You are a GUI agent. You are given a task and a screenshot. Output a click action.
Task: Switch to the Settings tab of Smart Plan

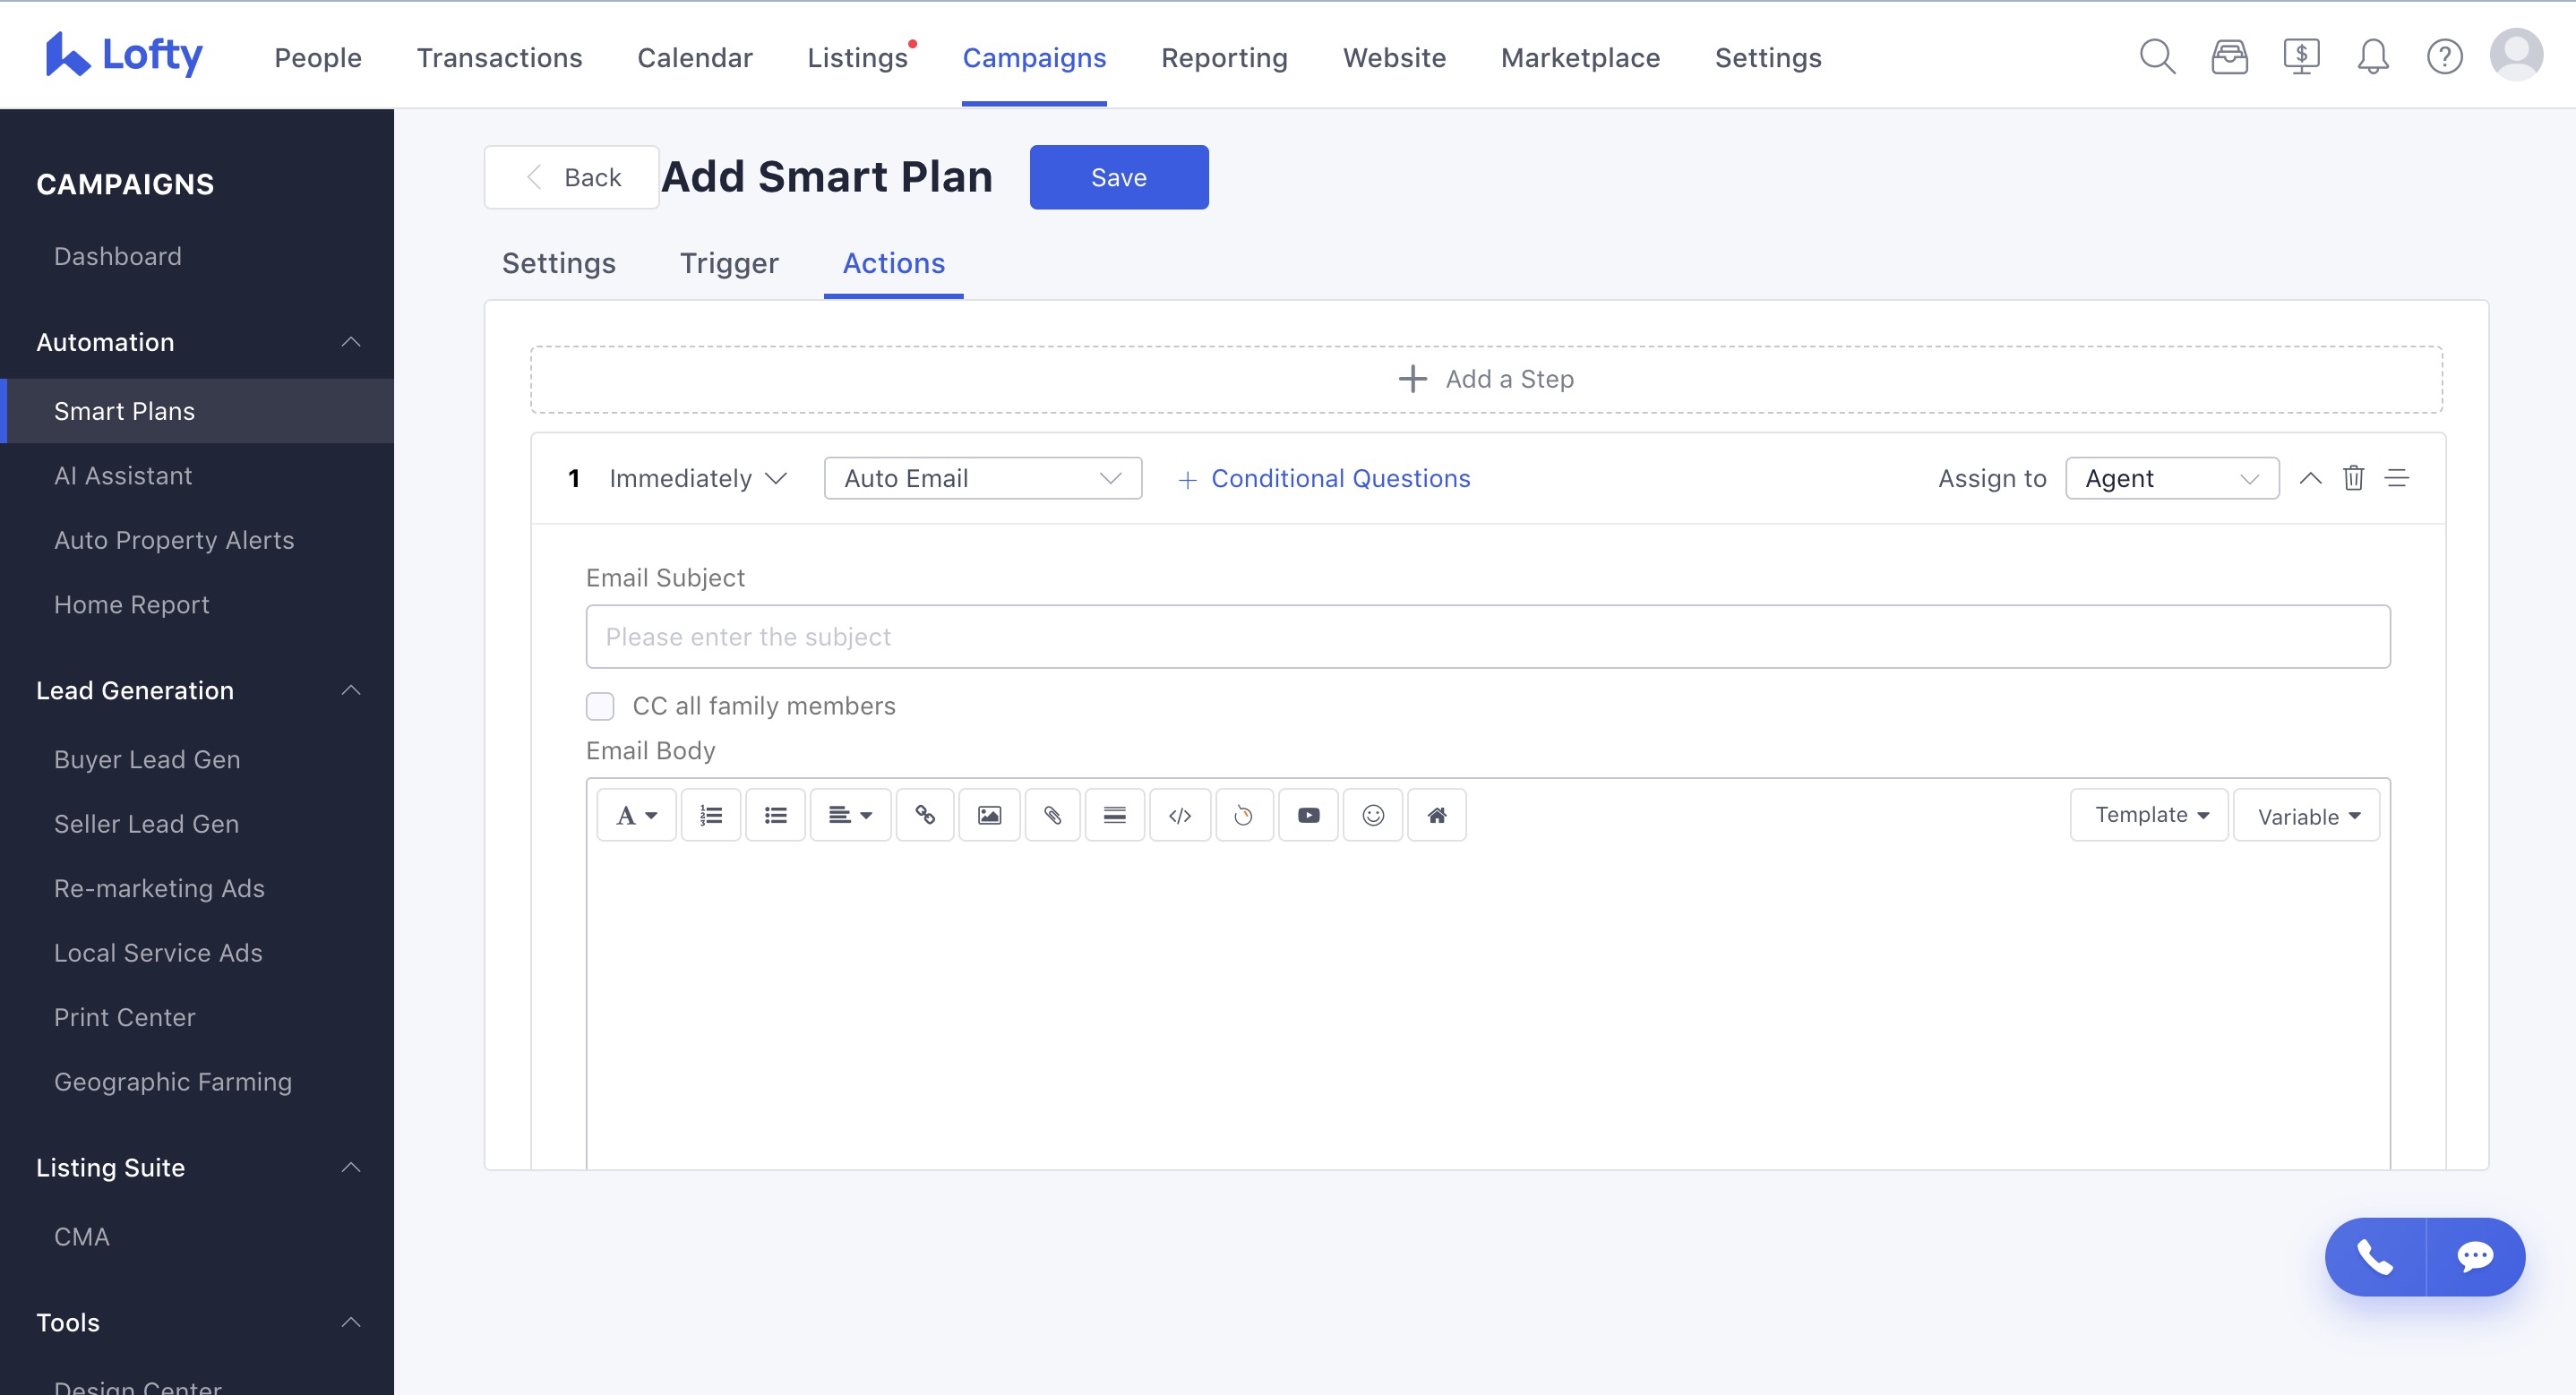coord(558,263)
